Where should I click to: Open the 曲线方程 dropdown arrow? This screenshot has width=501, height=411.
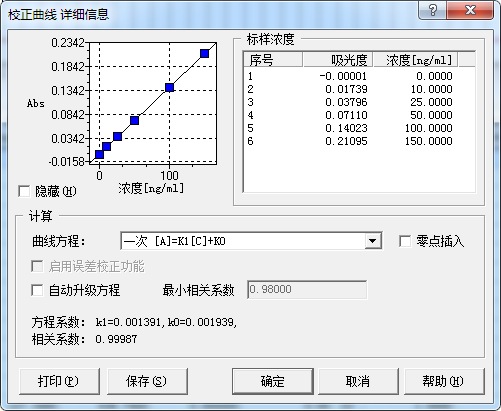373,241
